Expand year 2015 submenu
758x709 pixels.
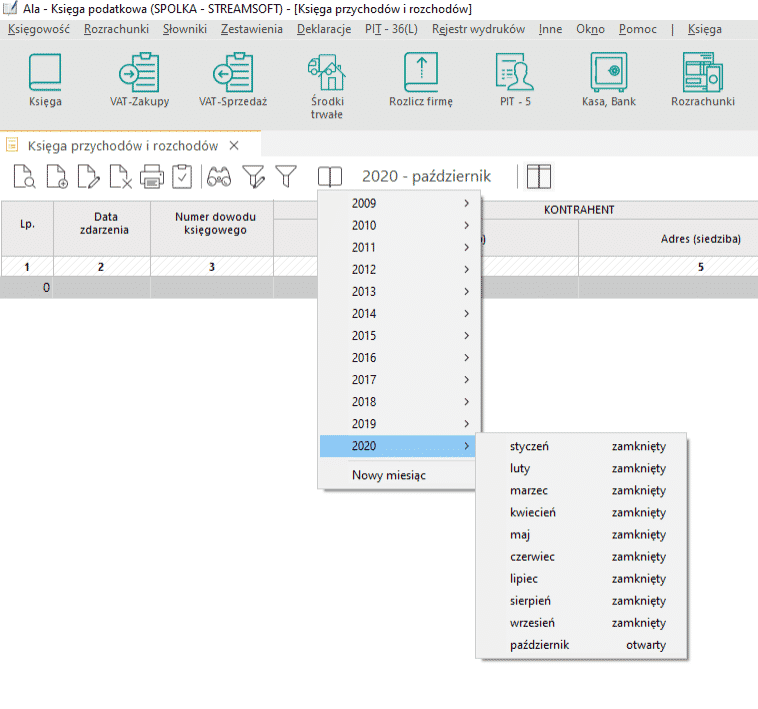pos(398,335)
